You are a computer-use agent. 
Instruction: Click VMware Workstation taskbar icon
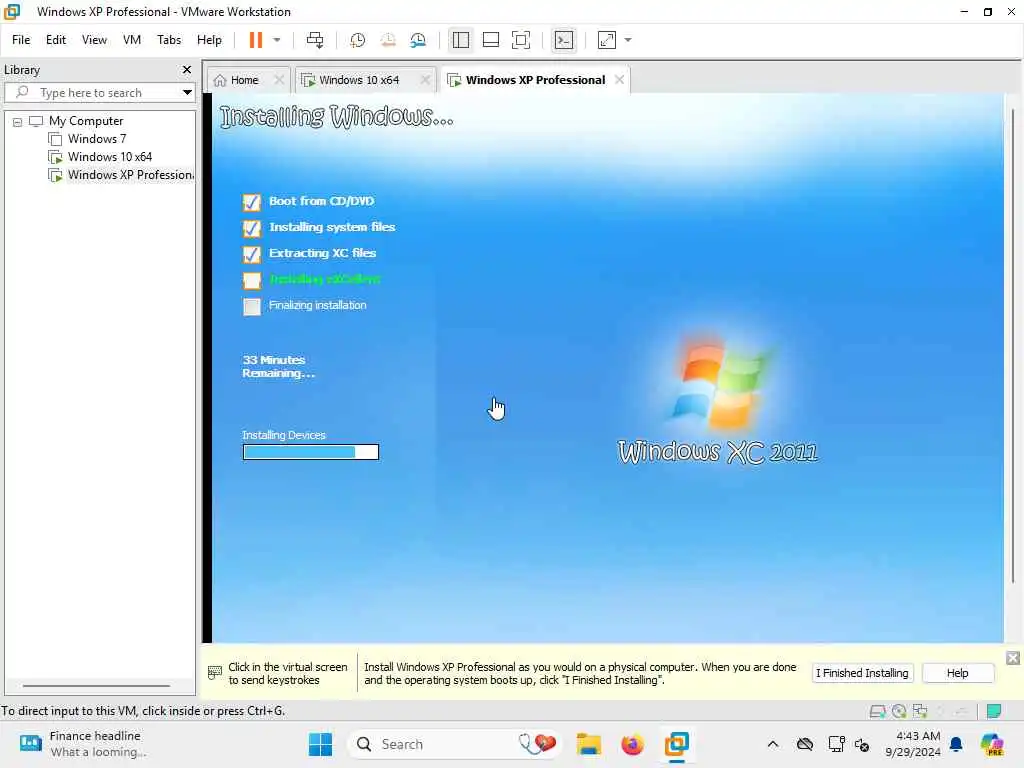[677, 744]
